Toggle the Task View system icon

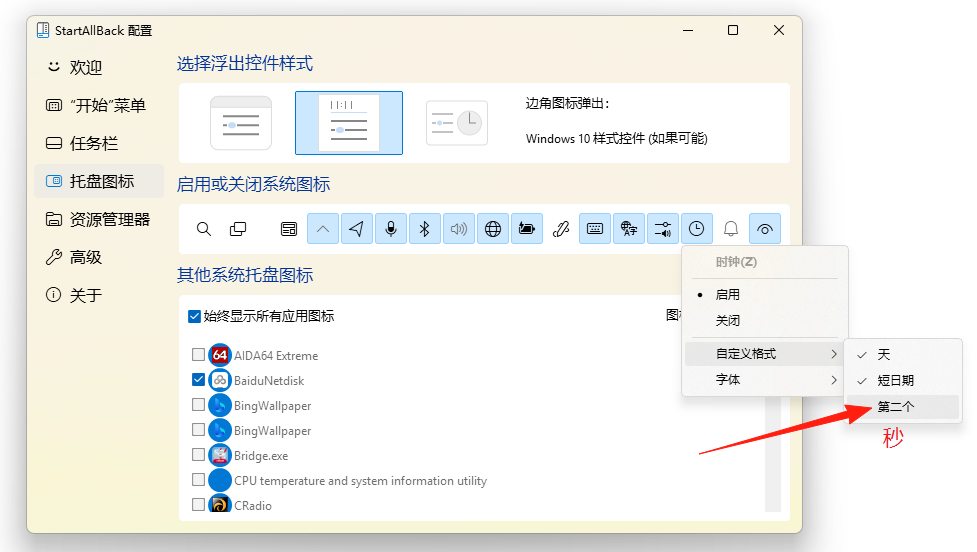tap(238, 229)
